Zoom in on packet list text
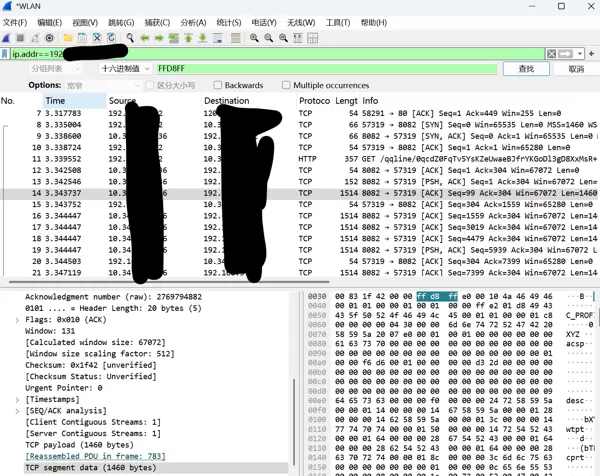600x476 pixels. pos(254,37)
